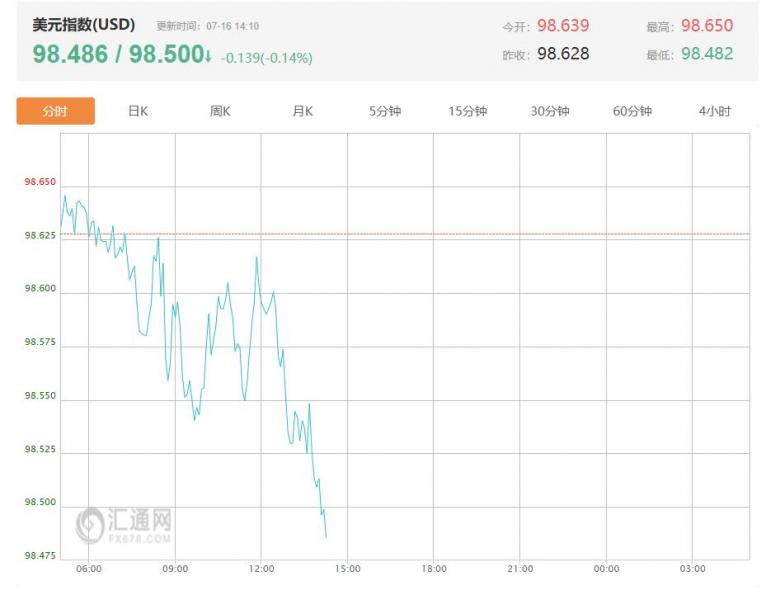The width and height of the screenshot is (780, 600).
Task: Click the red dashed previous-close line
Action: [x=500, y=234]
